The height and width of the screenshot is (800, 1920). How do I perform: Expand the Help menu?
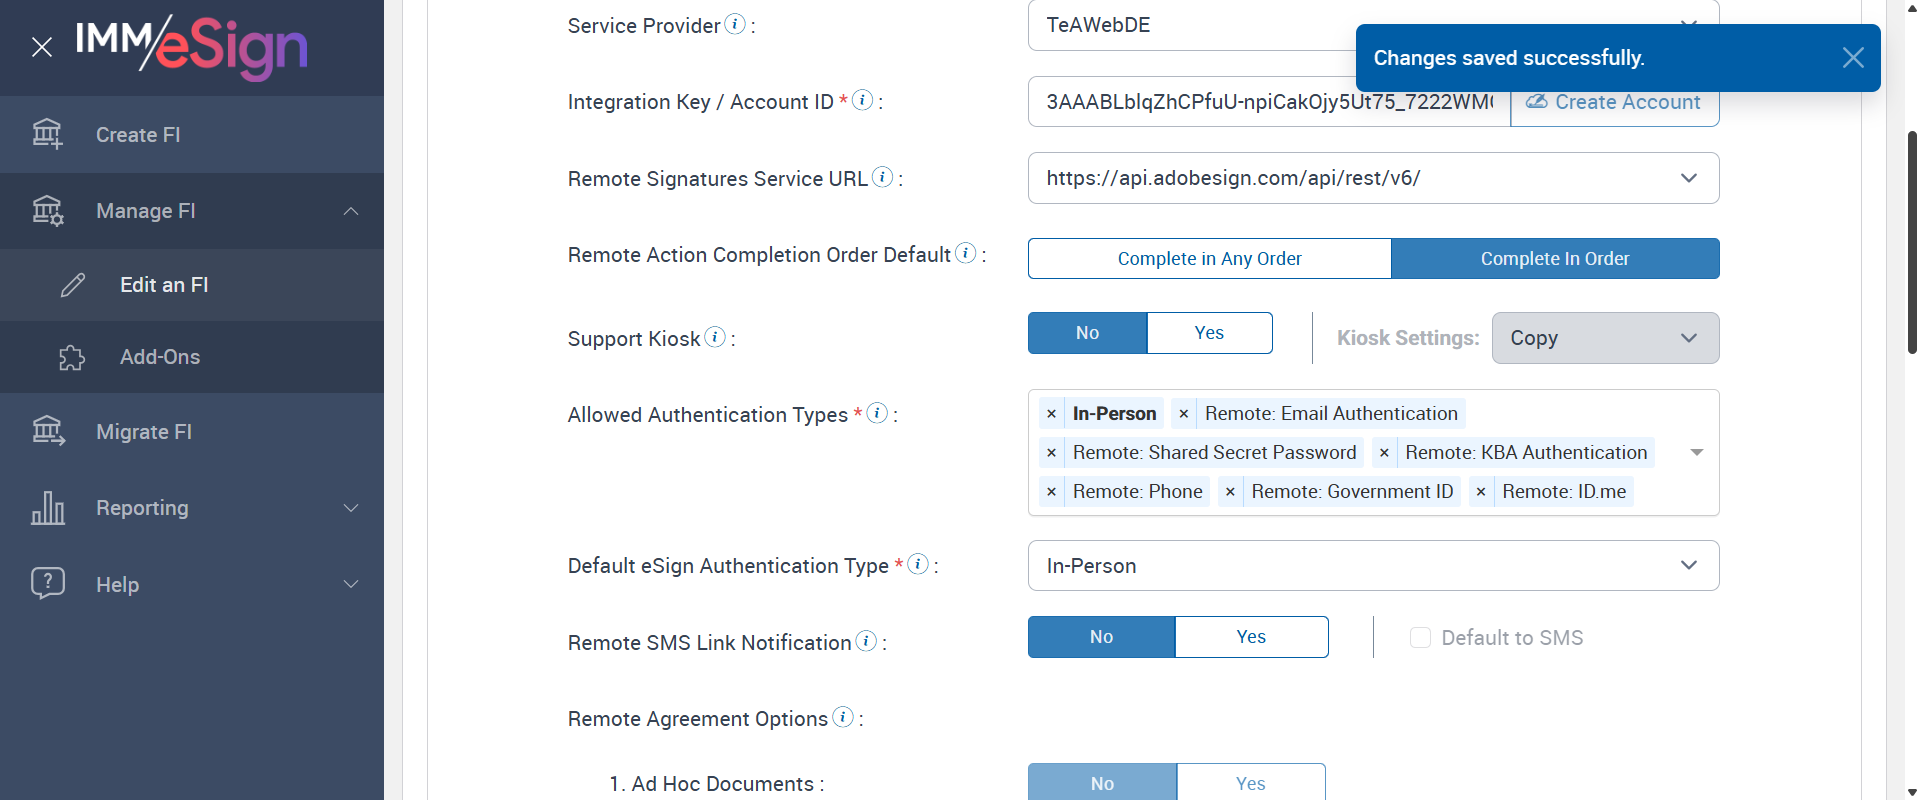351,584
